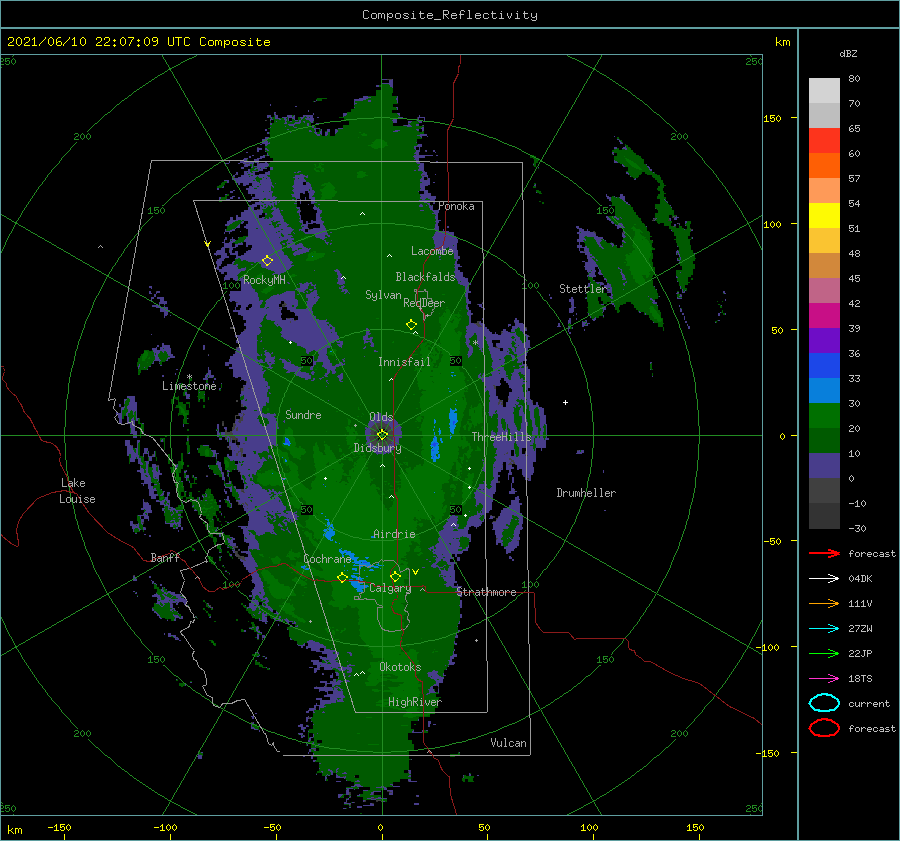Click the current legend text
The width and height of the screenshot is (900, 841).
(869, 704)
